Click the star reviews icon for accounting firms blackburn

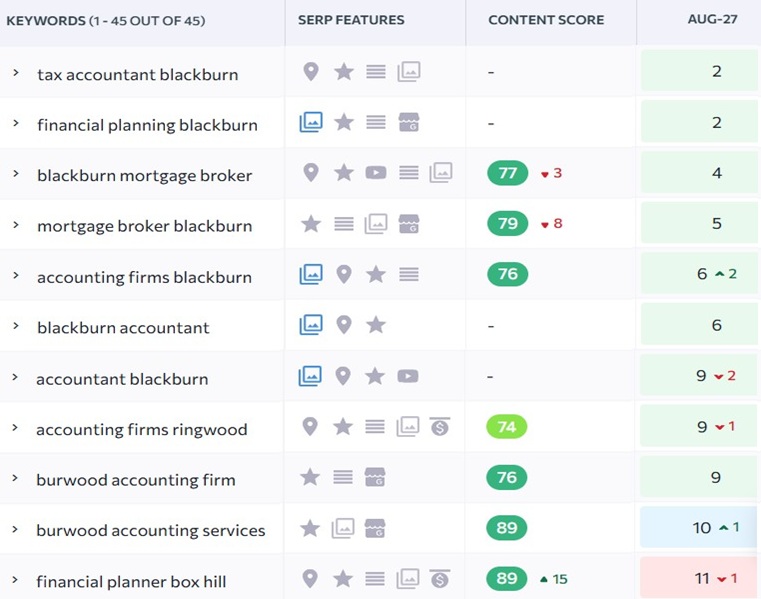click(376, 274)
